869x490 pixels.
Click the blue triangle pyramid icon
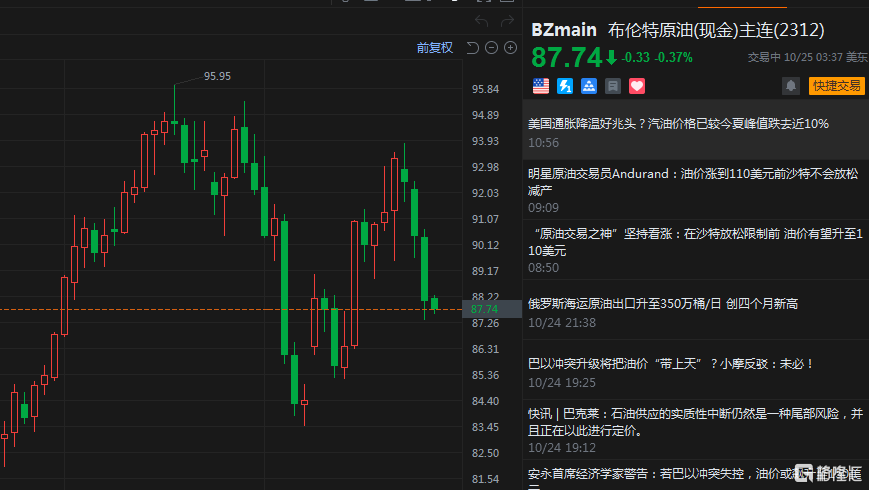[589, 86]
